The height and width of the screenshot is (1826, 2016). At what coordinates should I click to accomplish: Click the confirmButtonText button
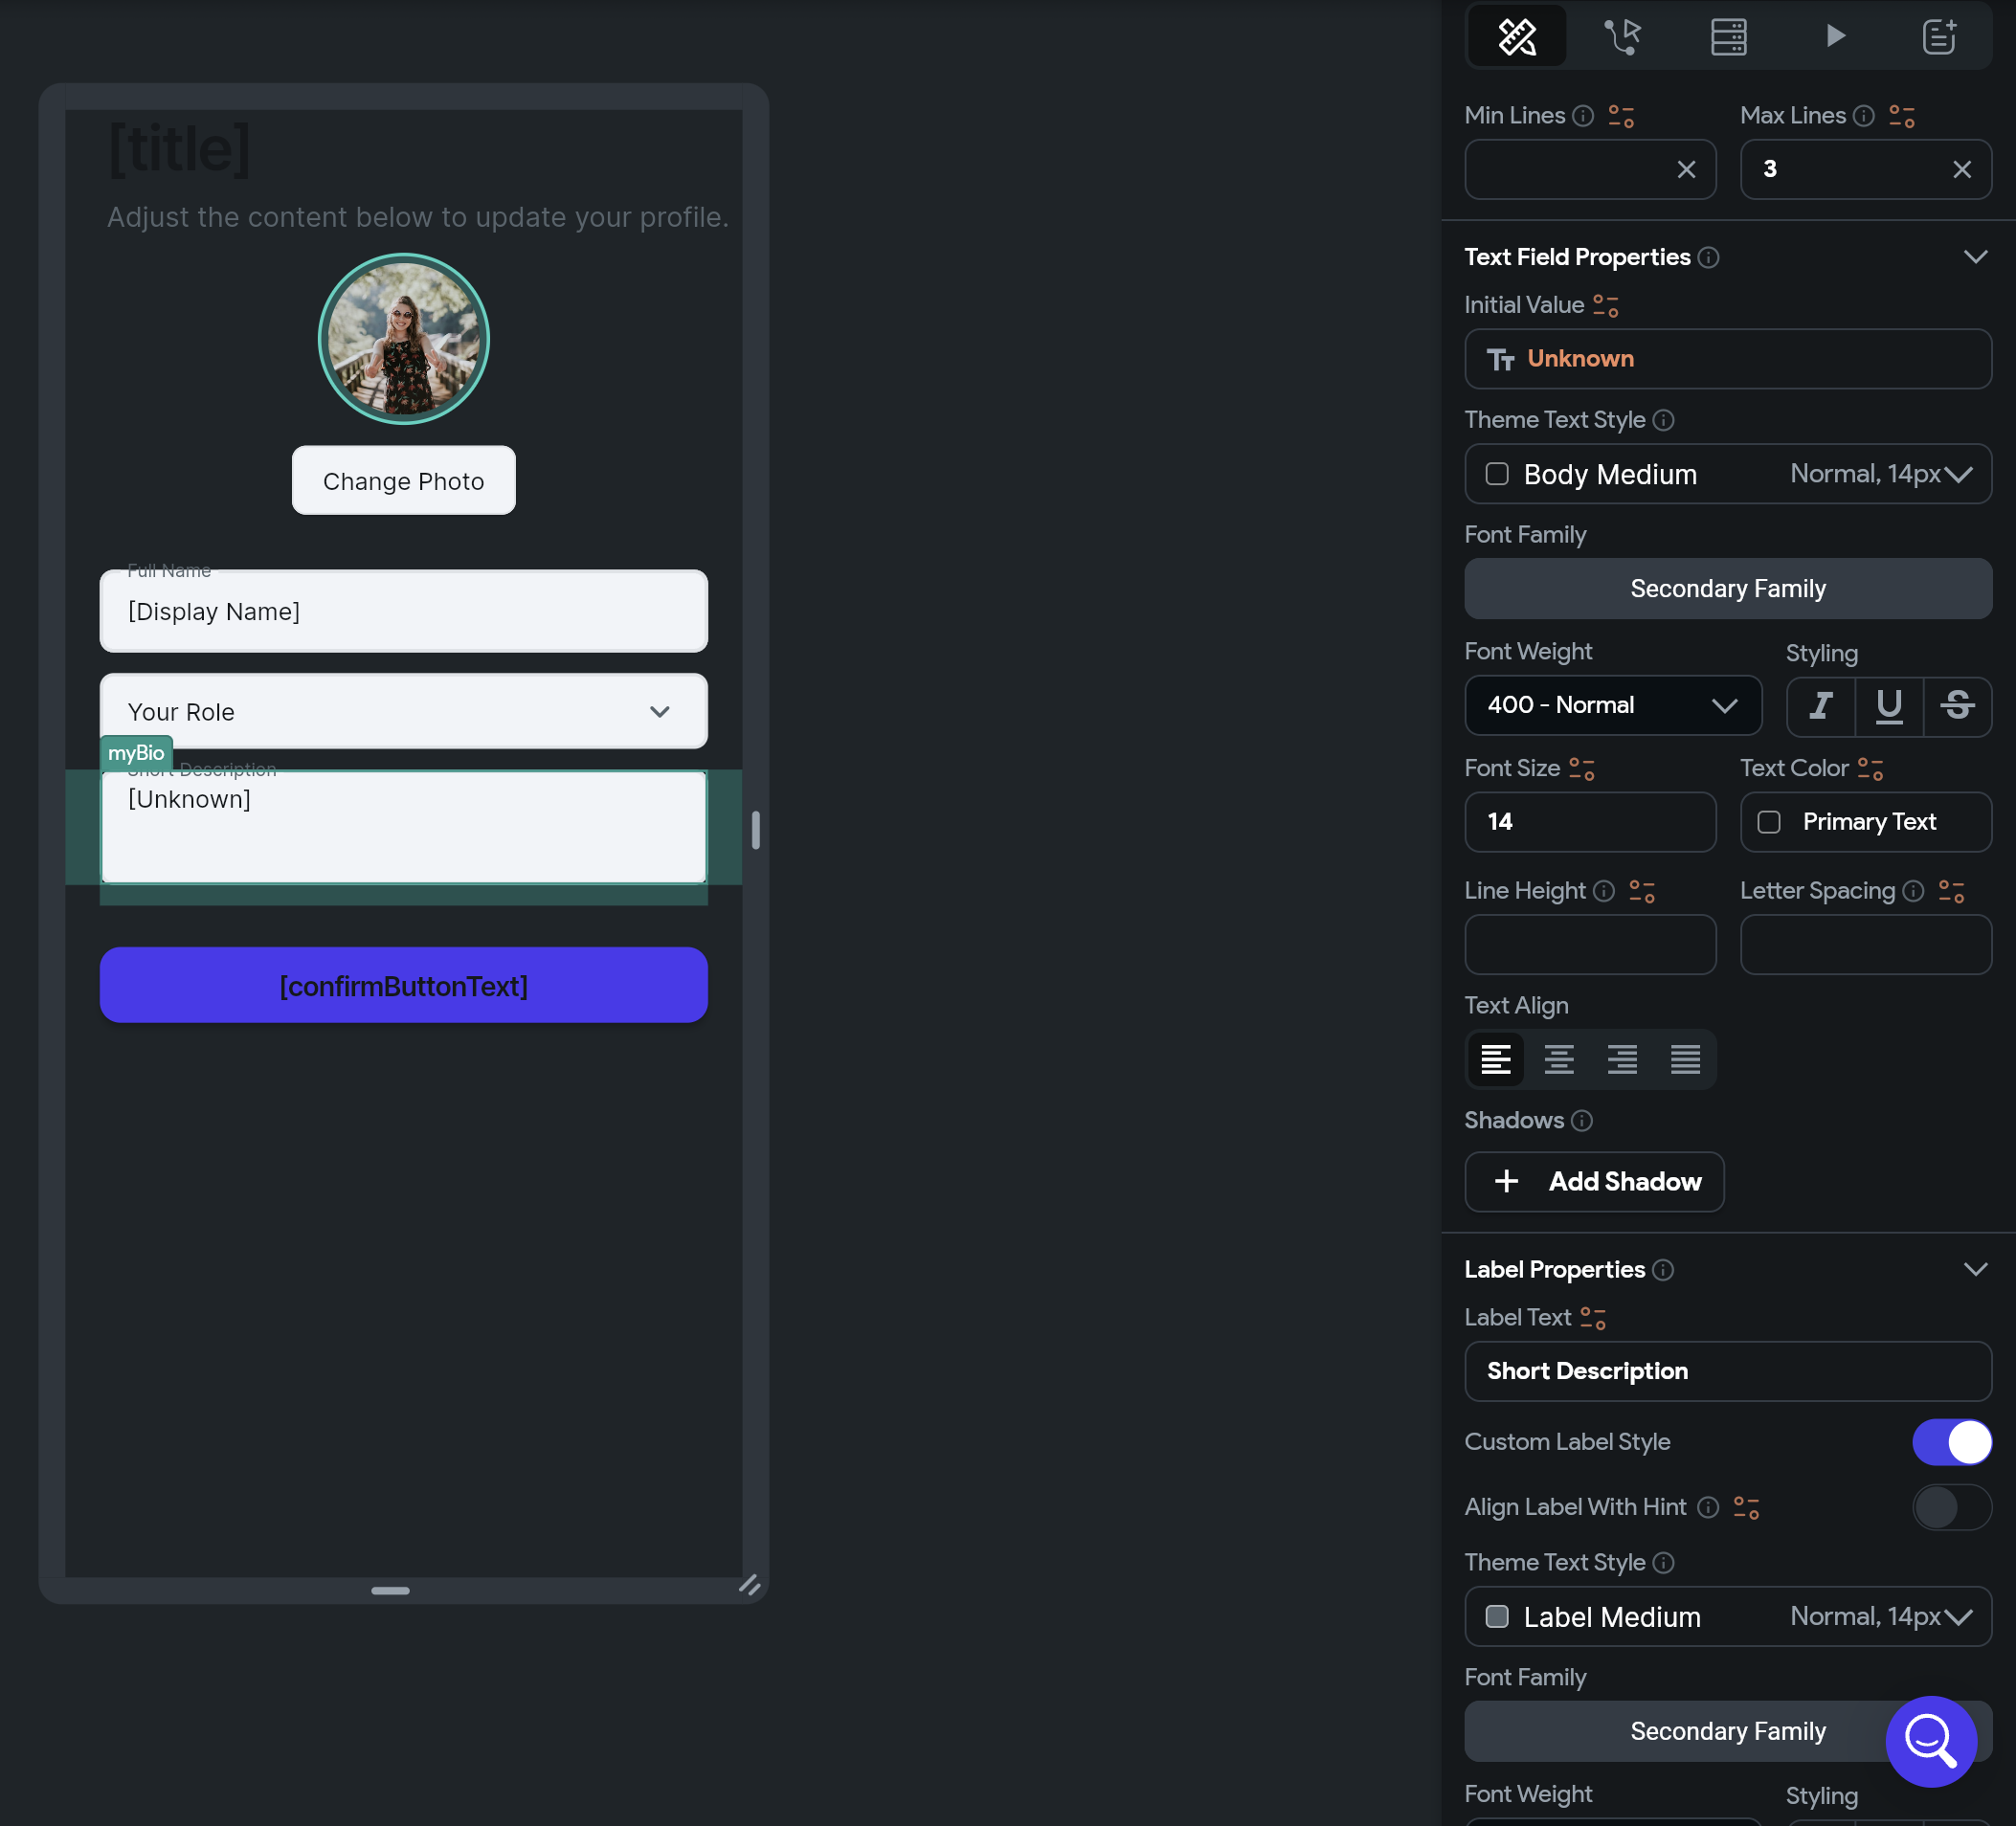(x=403, y=986)
